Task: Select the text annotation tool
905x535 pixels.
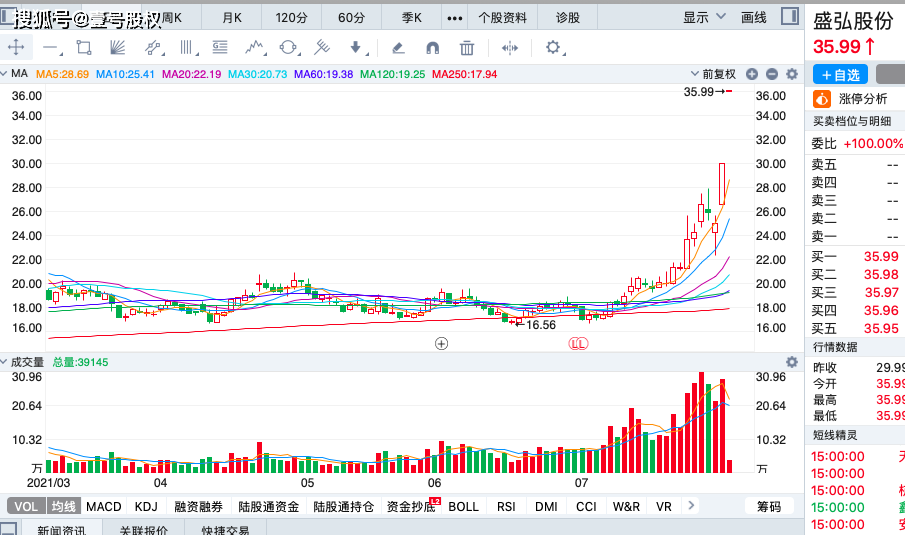Action: [x=220, y=47]
